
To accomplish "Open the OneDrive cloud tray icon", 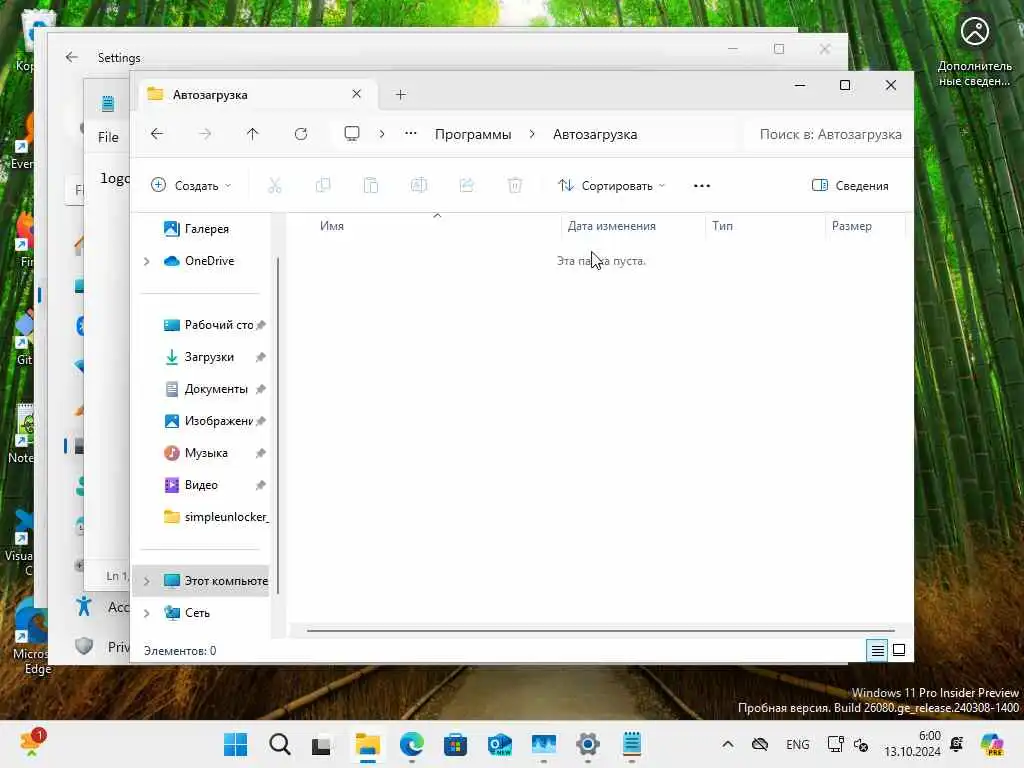I will [x=760, y=744].
